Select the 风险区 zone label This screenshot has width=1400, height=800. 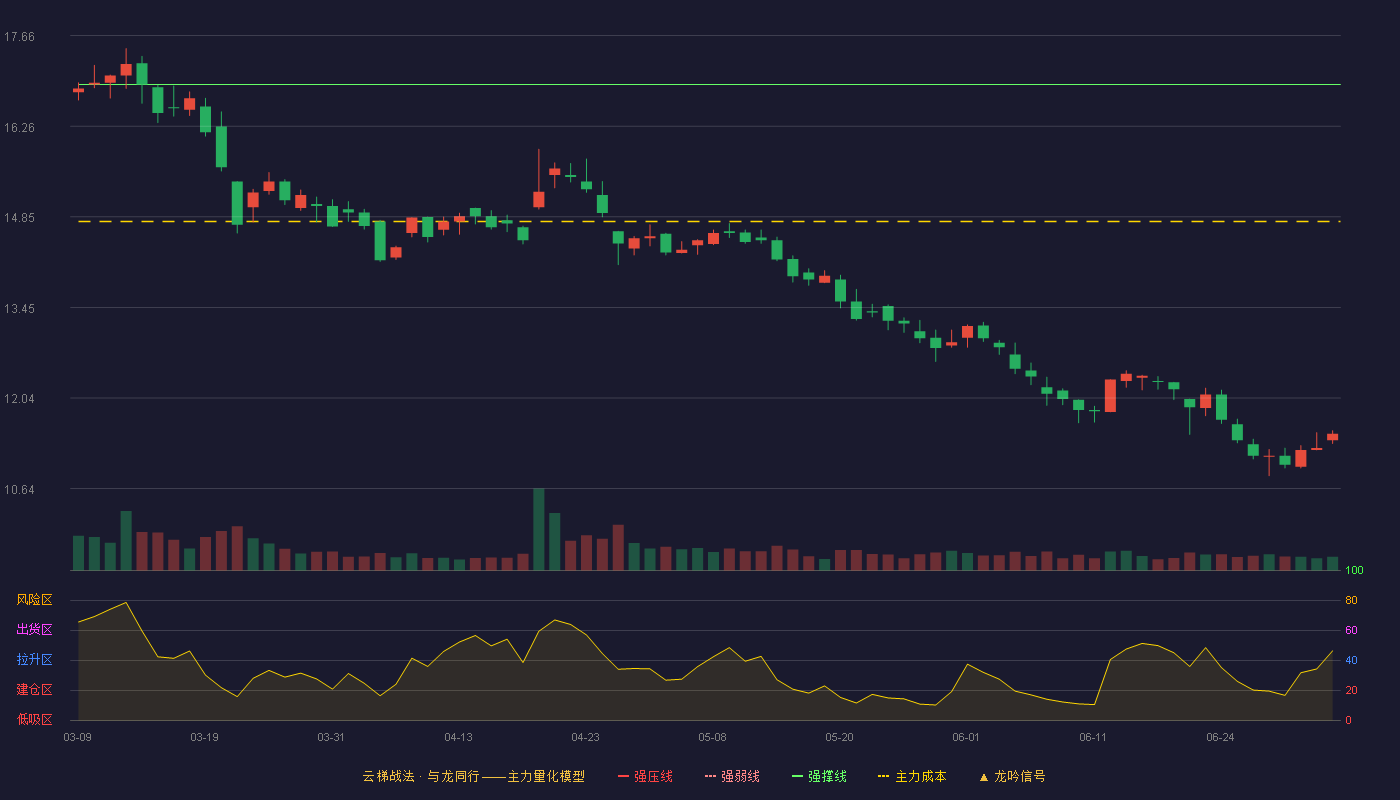34,600
